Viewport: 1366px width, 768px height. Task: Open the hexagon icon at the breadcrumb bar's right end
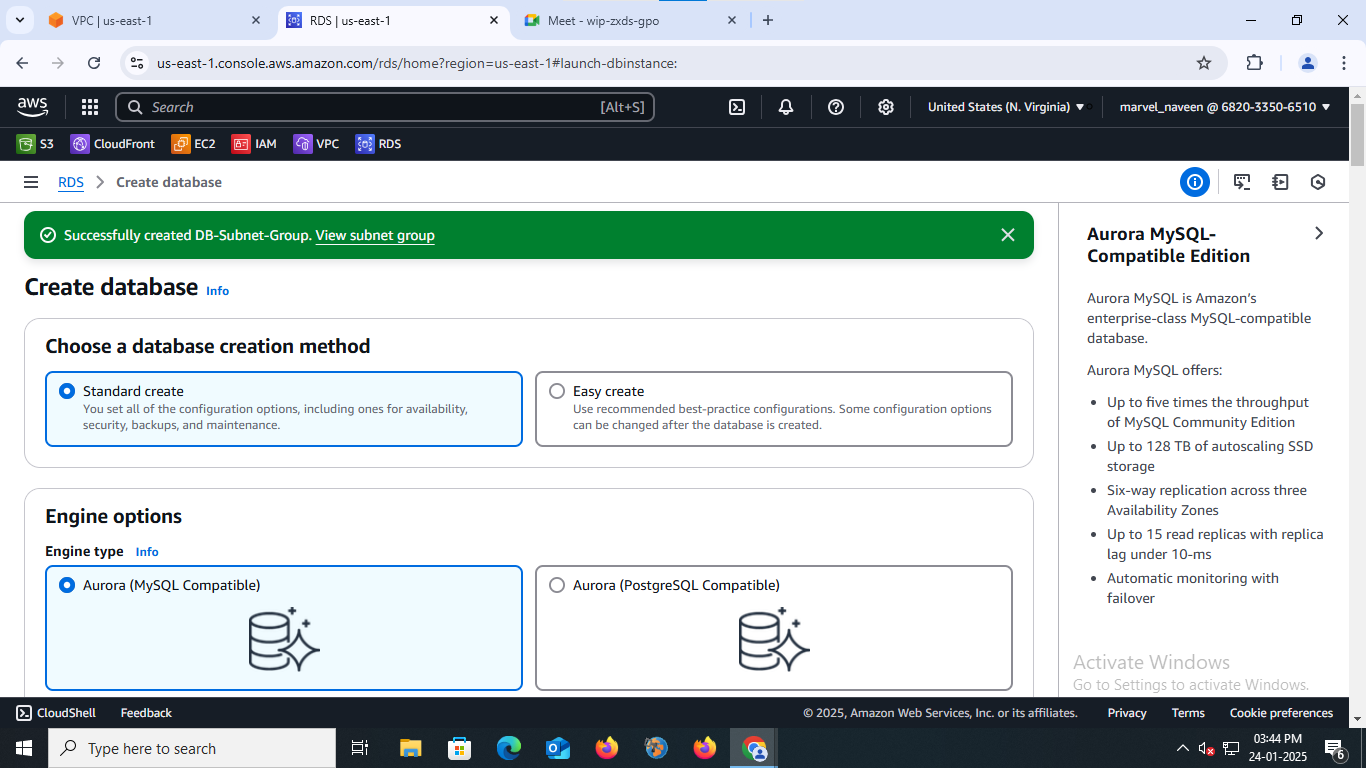(x=1318, y=182)
